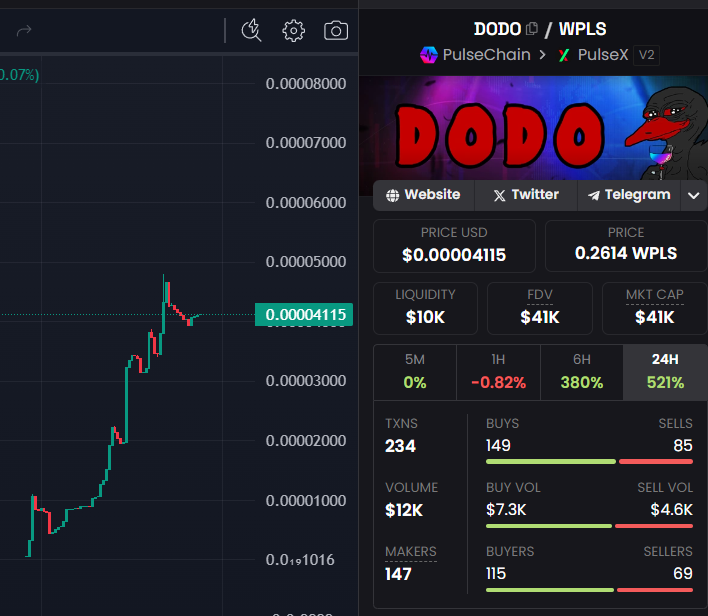Click the BUYERS 115 value
Screen dimensions: 708x616
496,574
